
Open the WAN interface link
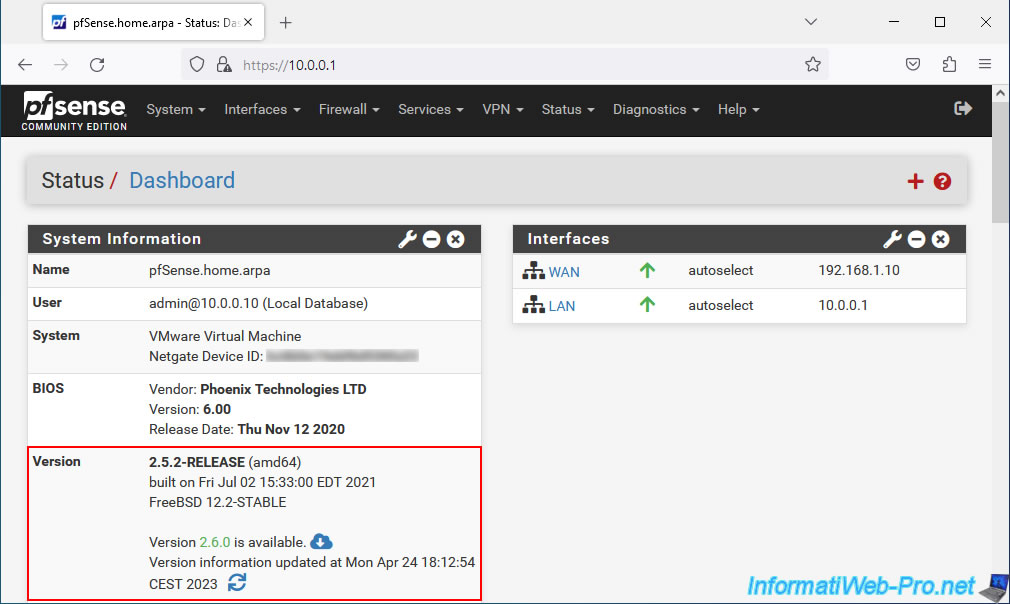click(564, 272)
